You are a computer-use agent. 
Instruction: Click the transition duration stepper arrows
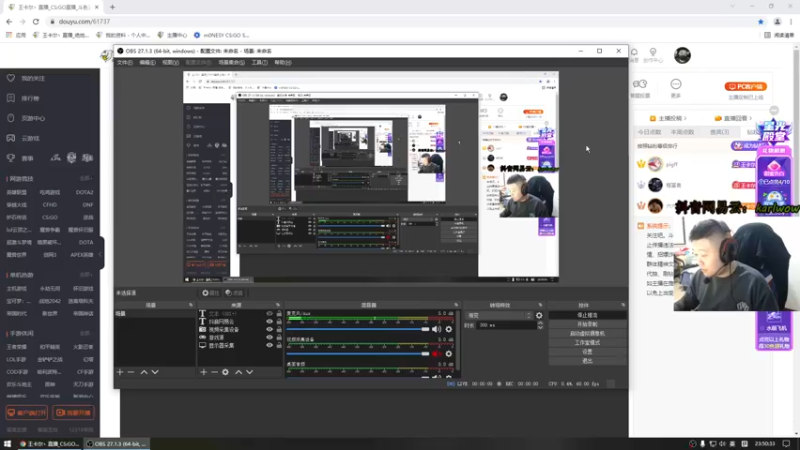(x=540, y=325)
